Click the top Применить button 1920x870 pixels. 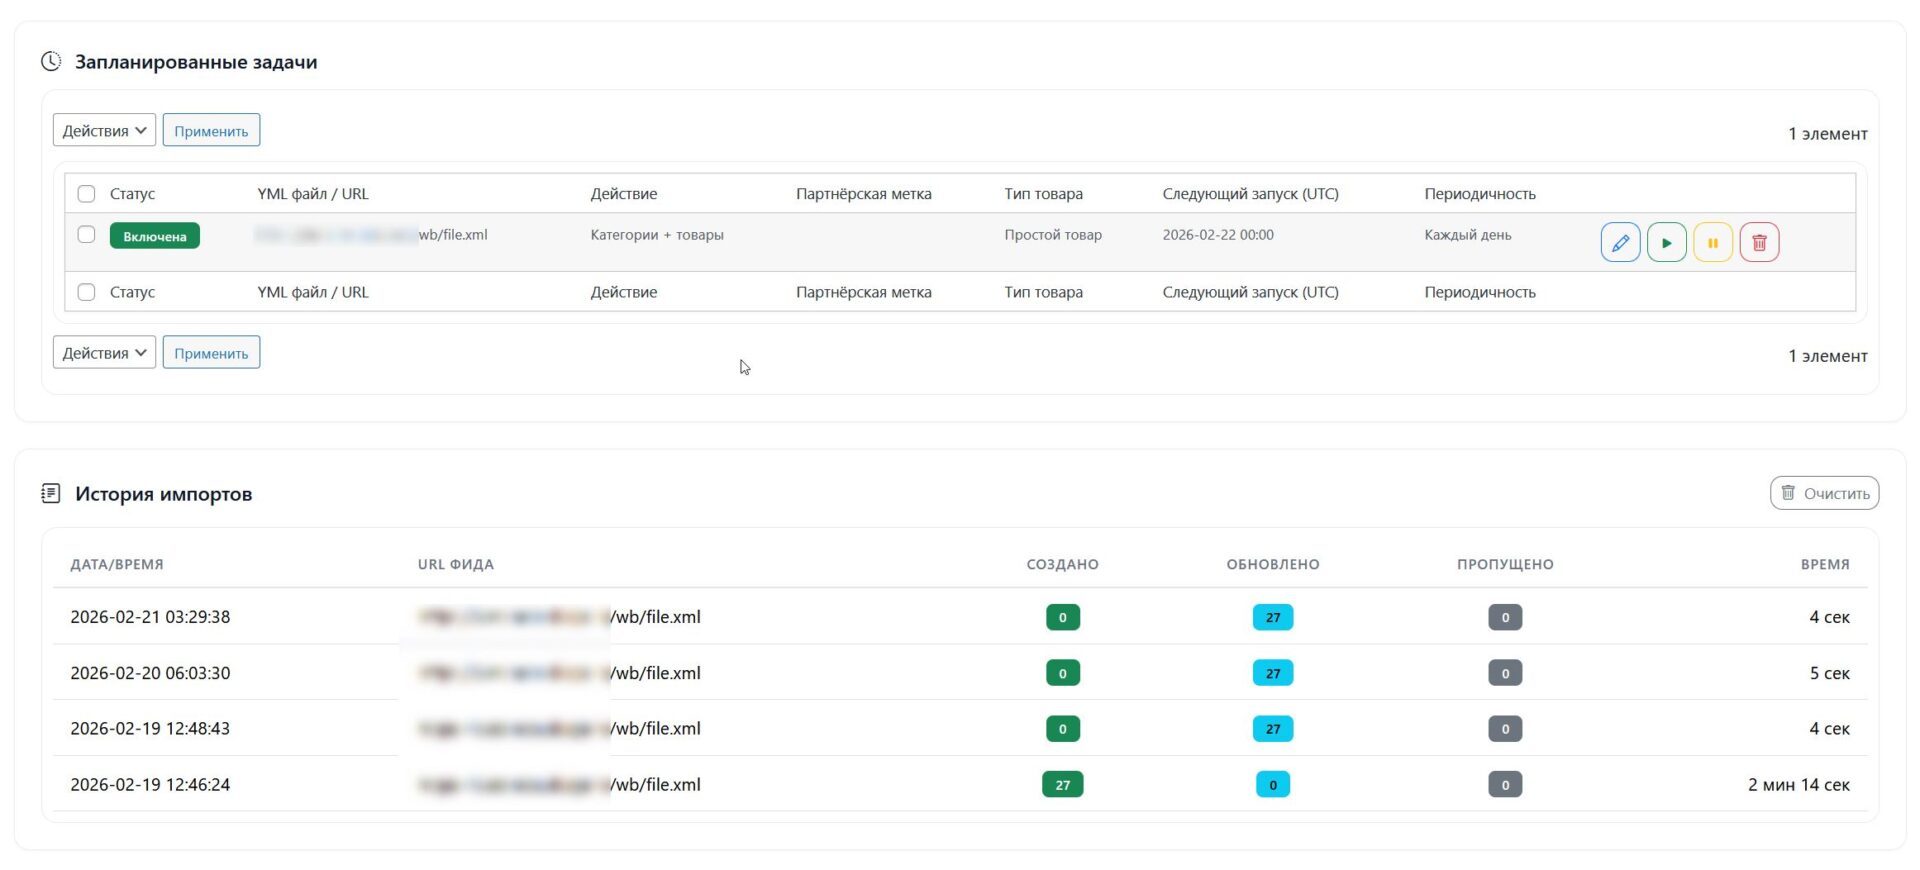tap(211, 130)
